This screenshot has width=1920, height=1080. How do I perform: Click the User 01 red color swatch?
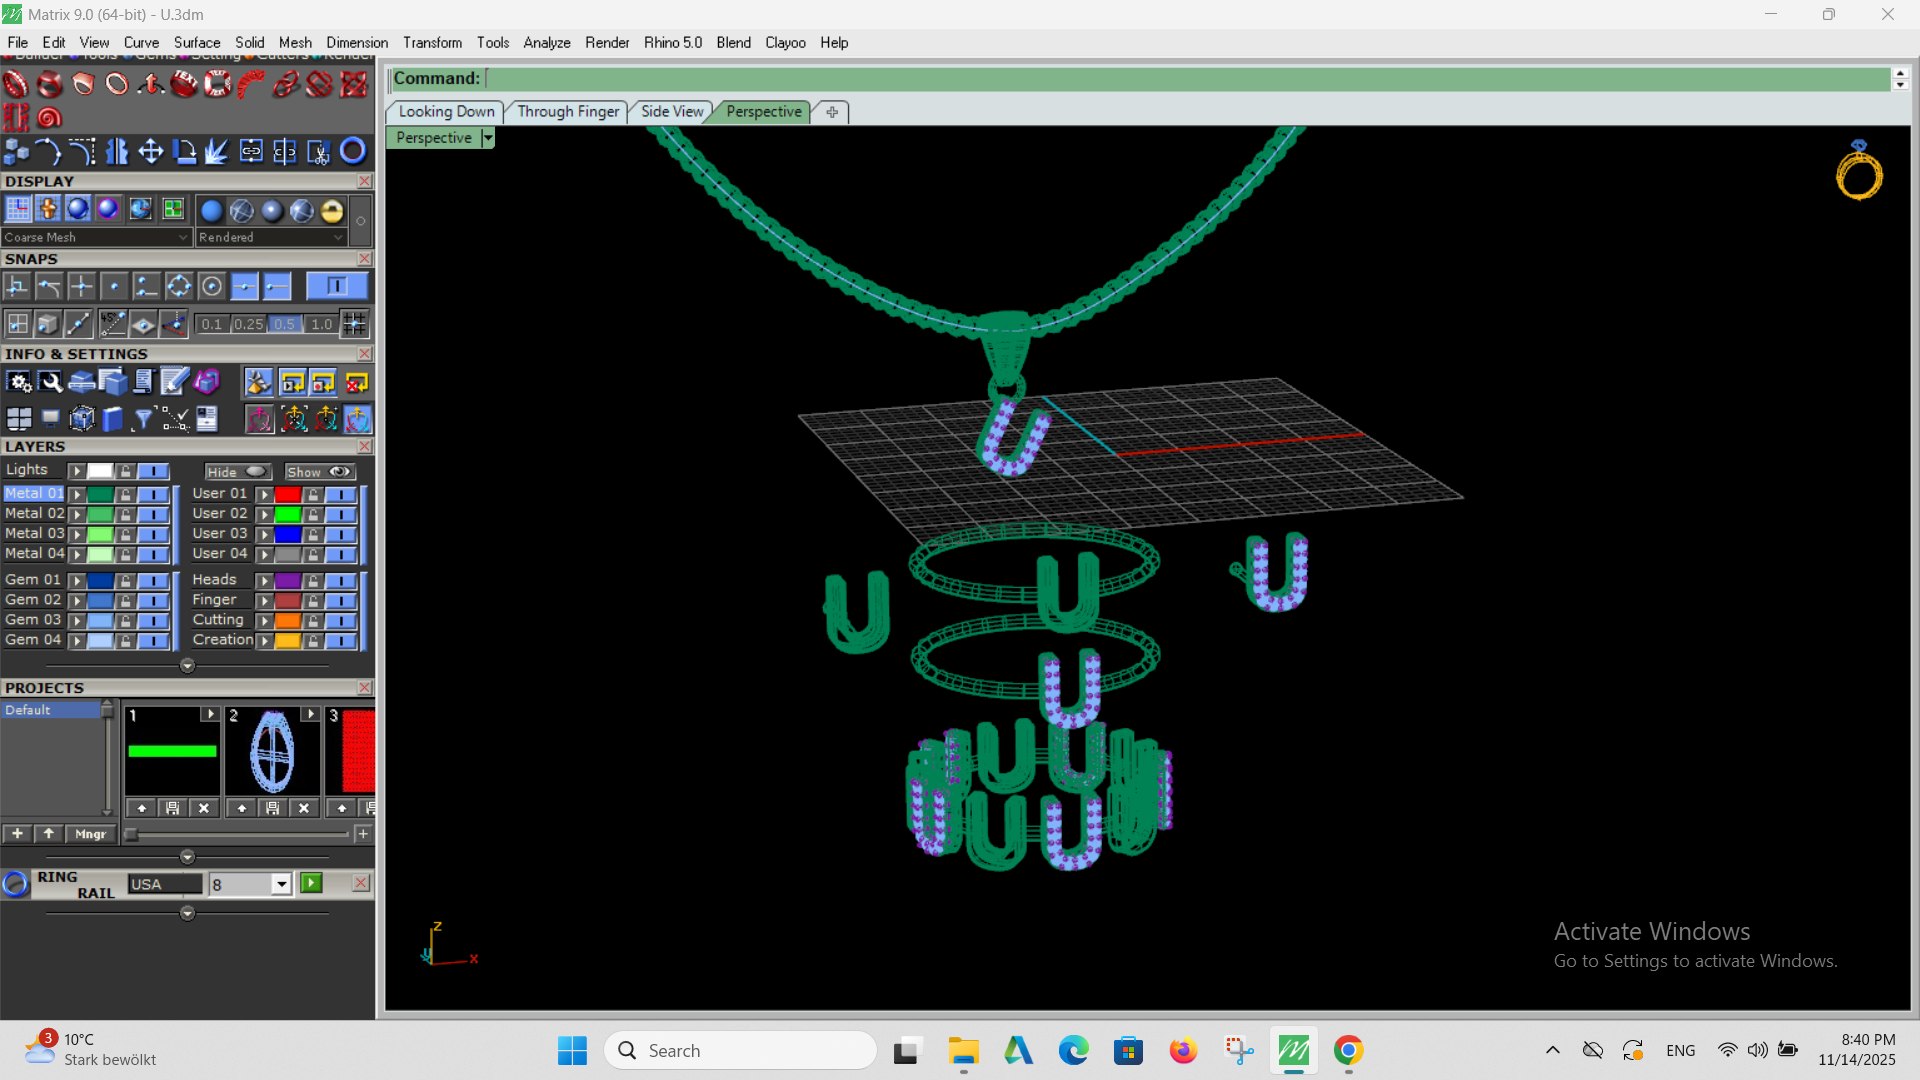288,494
